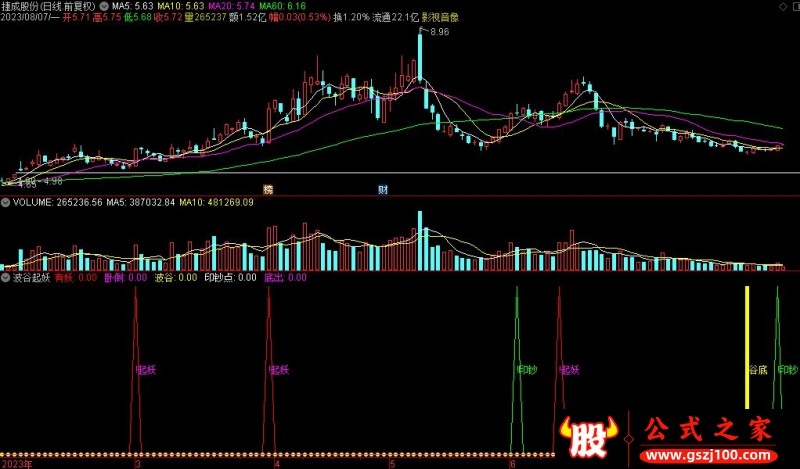
Task: Click the 财 event marker icon
Action: tap(383, 190)
